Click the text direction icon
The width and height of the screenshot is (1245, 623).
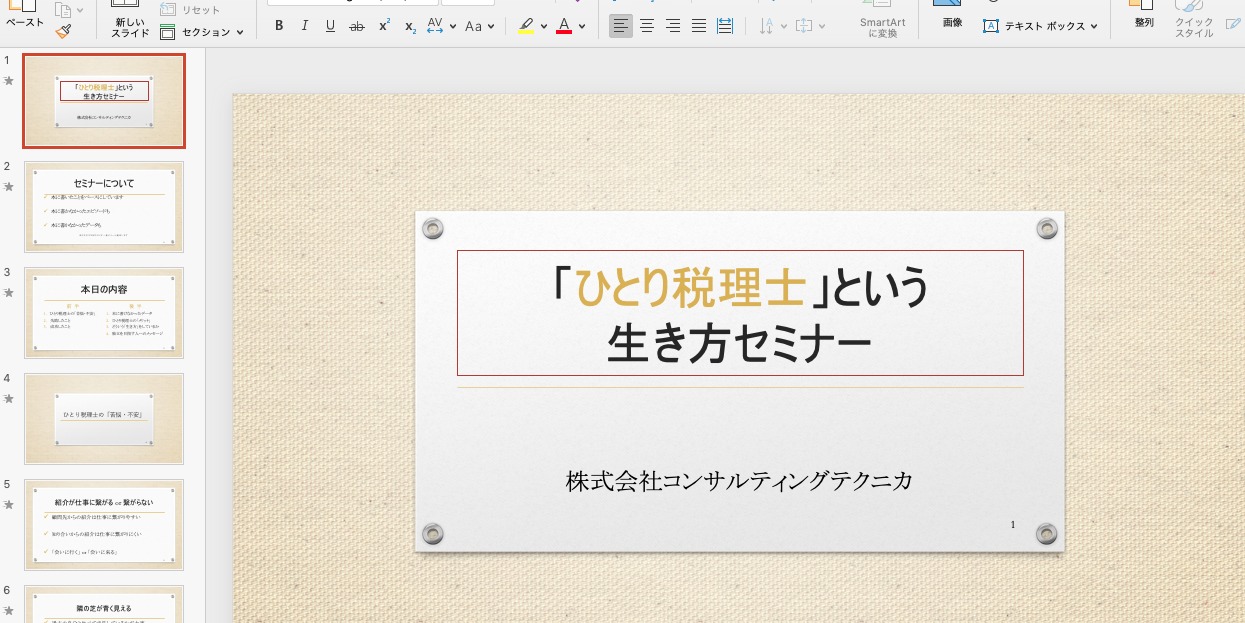pos(767,26)
